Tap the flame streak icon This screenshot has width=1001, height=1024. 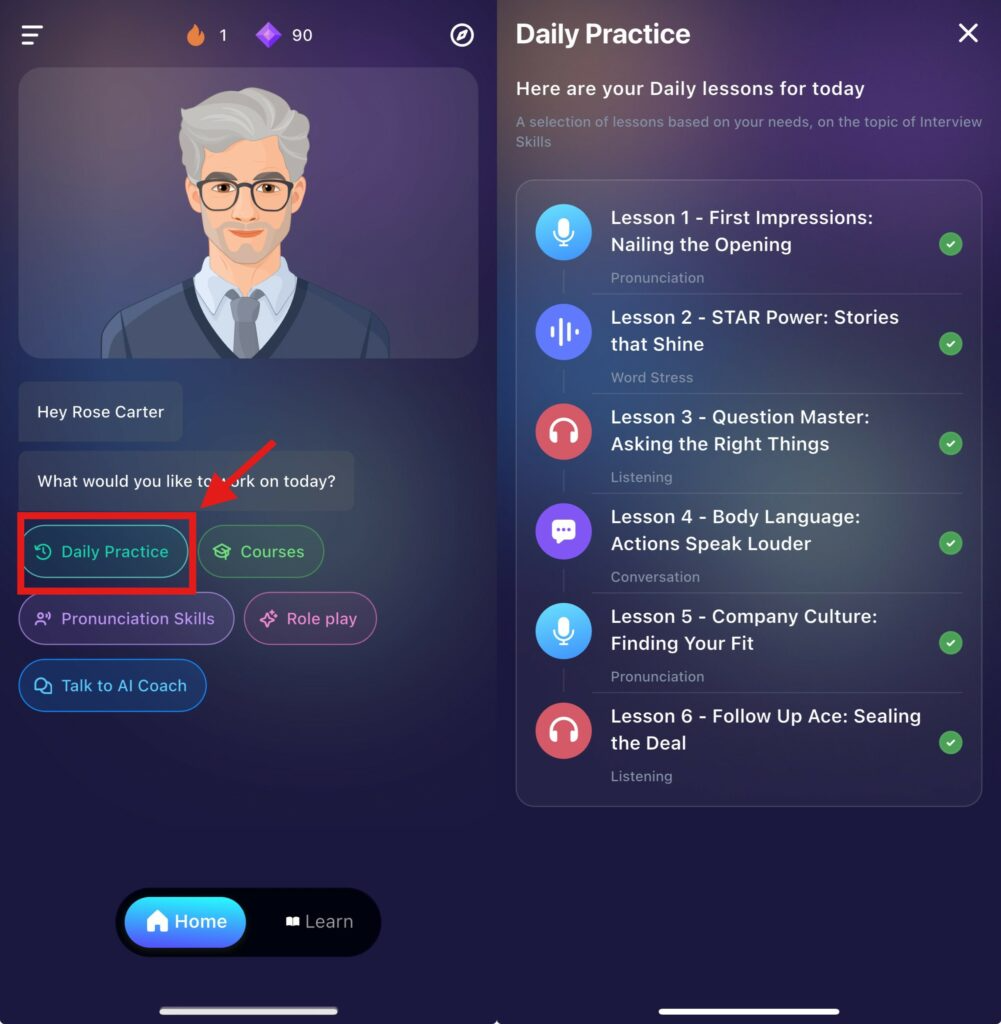(195, 35)
